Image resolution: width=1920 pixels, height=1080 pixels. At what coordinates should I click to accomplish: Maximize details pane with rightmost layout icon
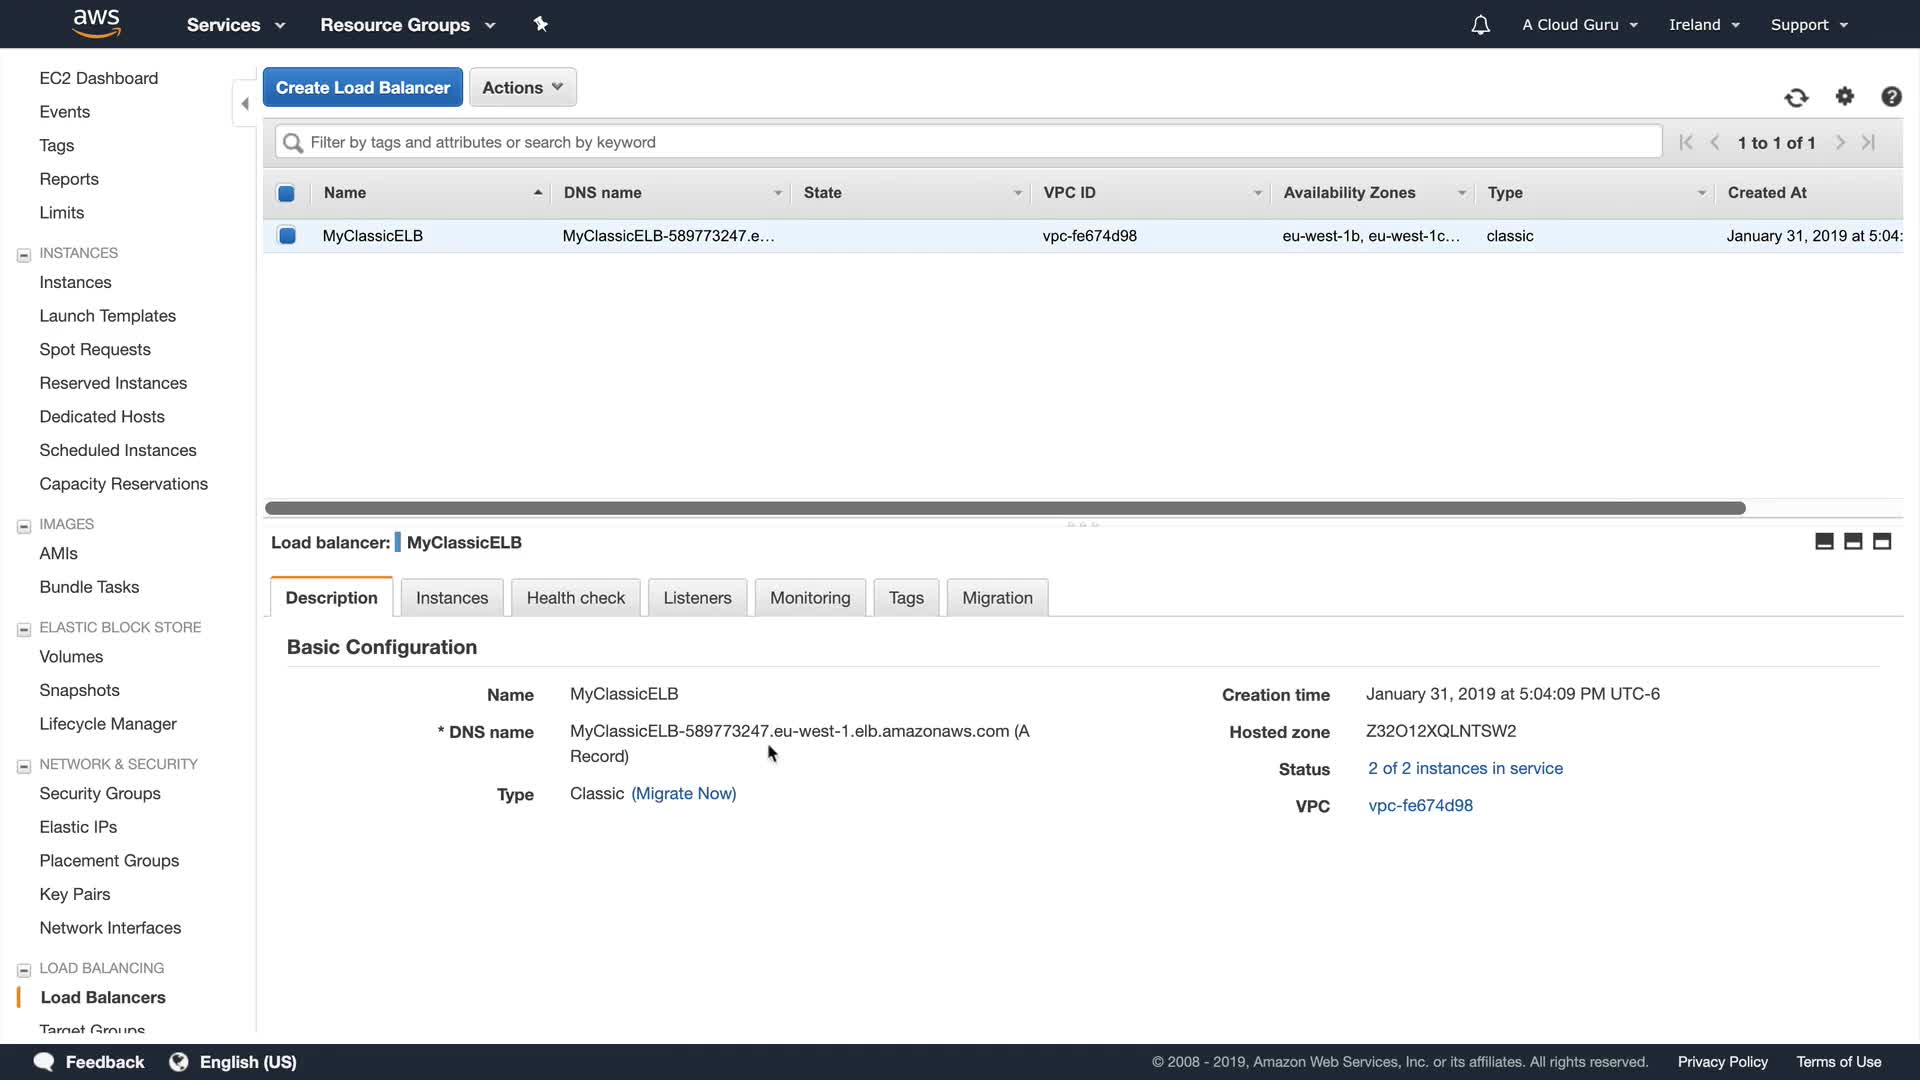[1882, 542]
